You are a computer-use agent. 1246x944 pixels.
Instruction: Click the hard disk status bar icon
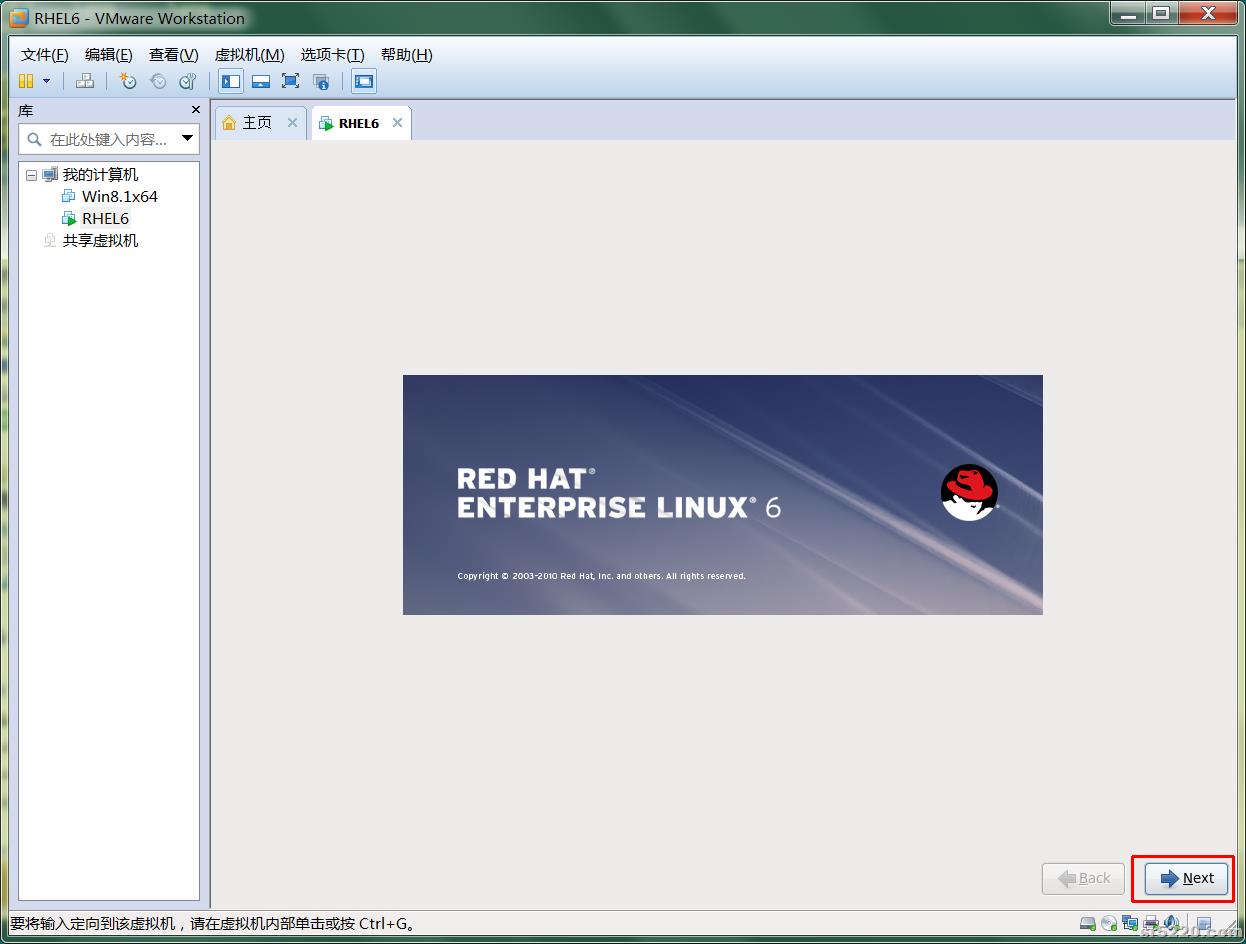click(x=1088, y=923)
